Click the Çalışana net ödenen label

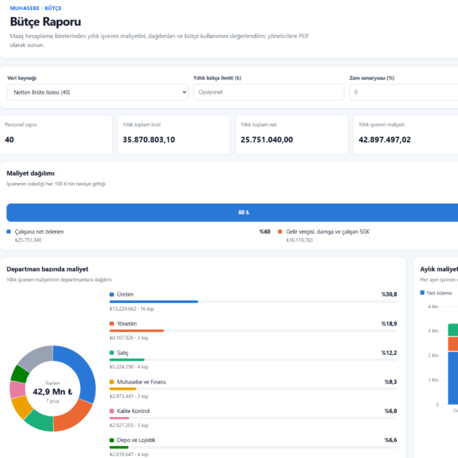click(39, 232)
